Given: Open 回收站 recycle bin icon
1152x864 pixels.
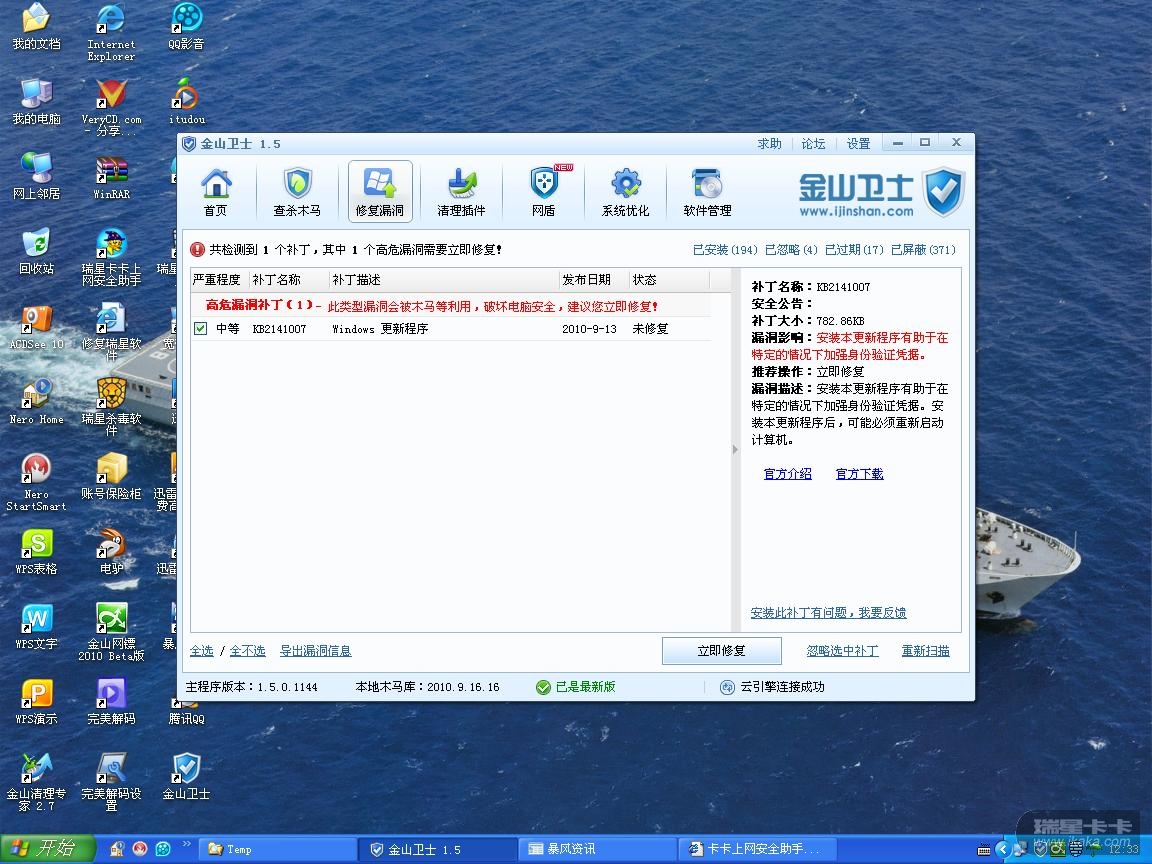Looking at the screenshot, I should click(36, 251).
